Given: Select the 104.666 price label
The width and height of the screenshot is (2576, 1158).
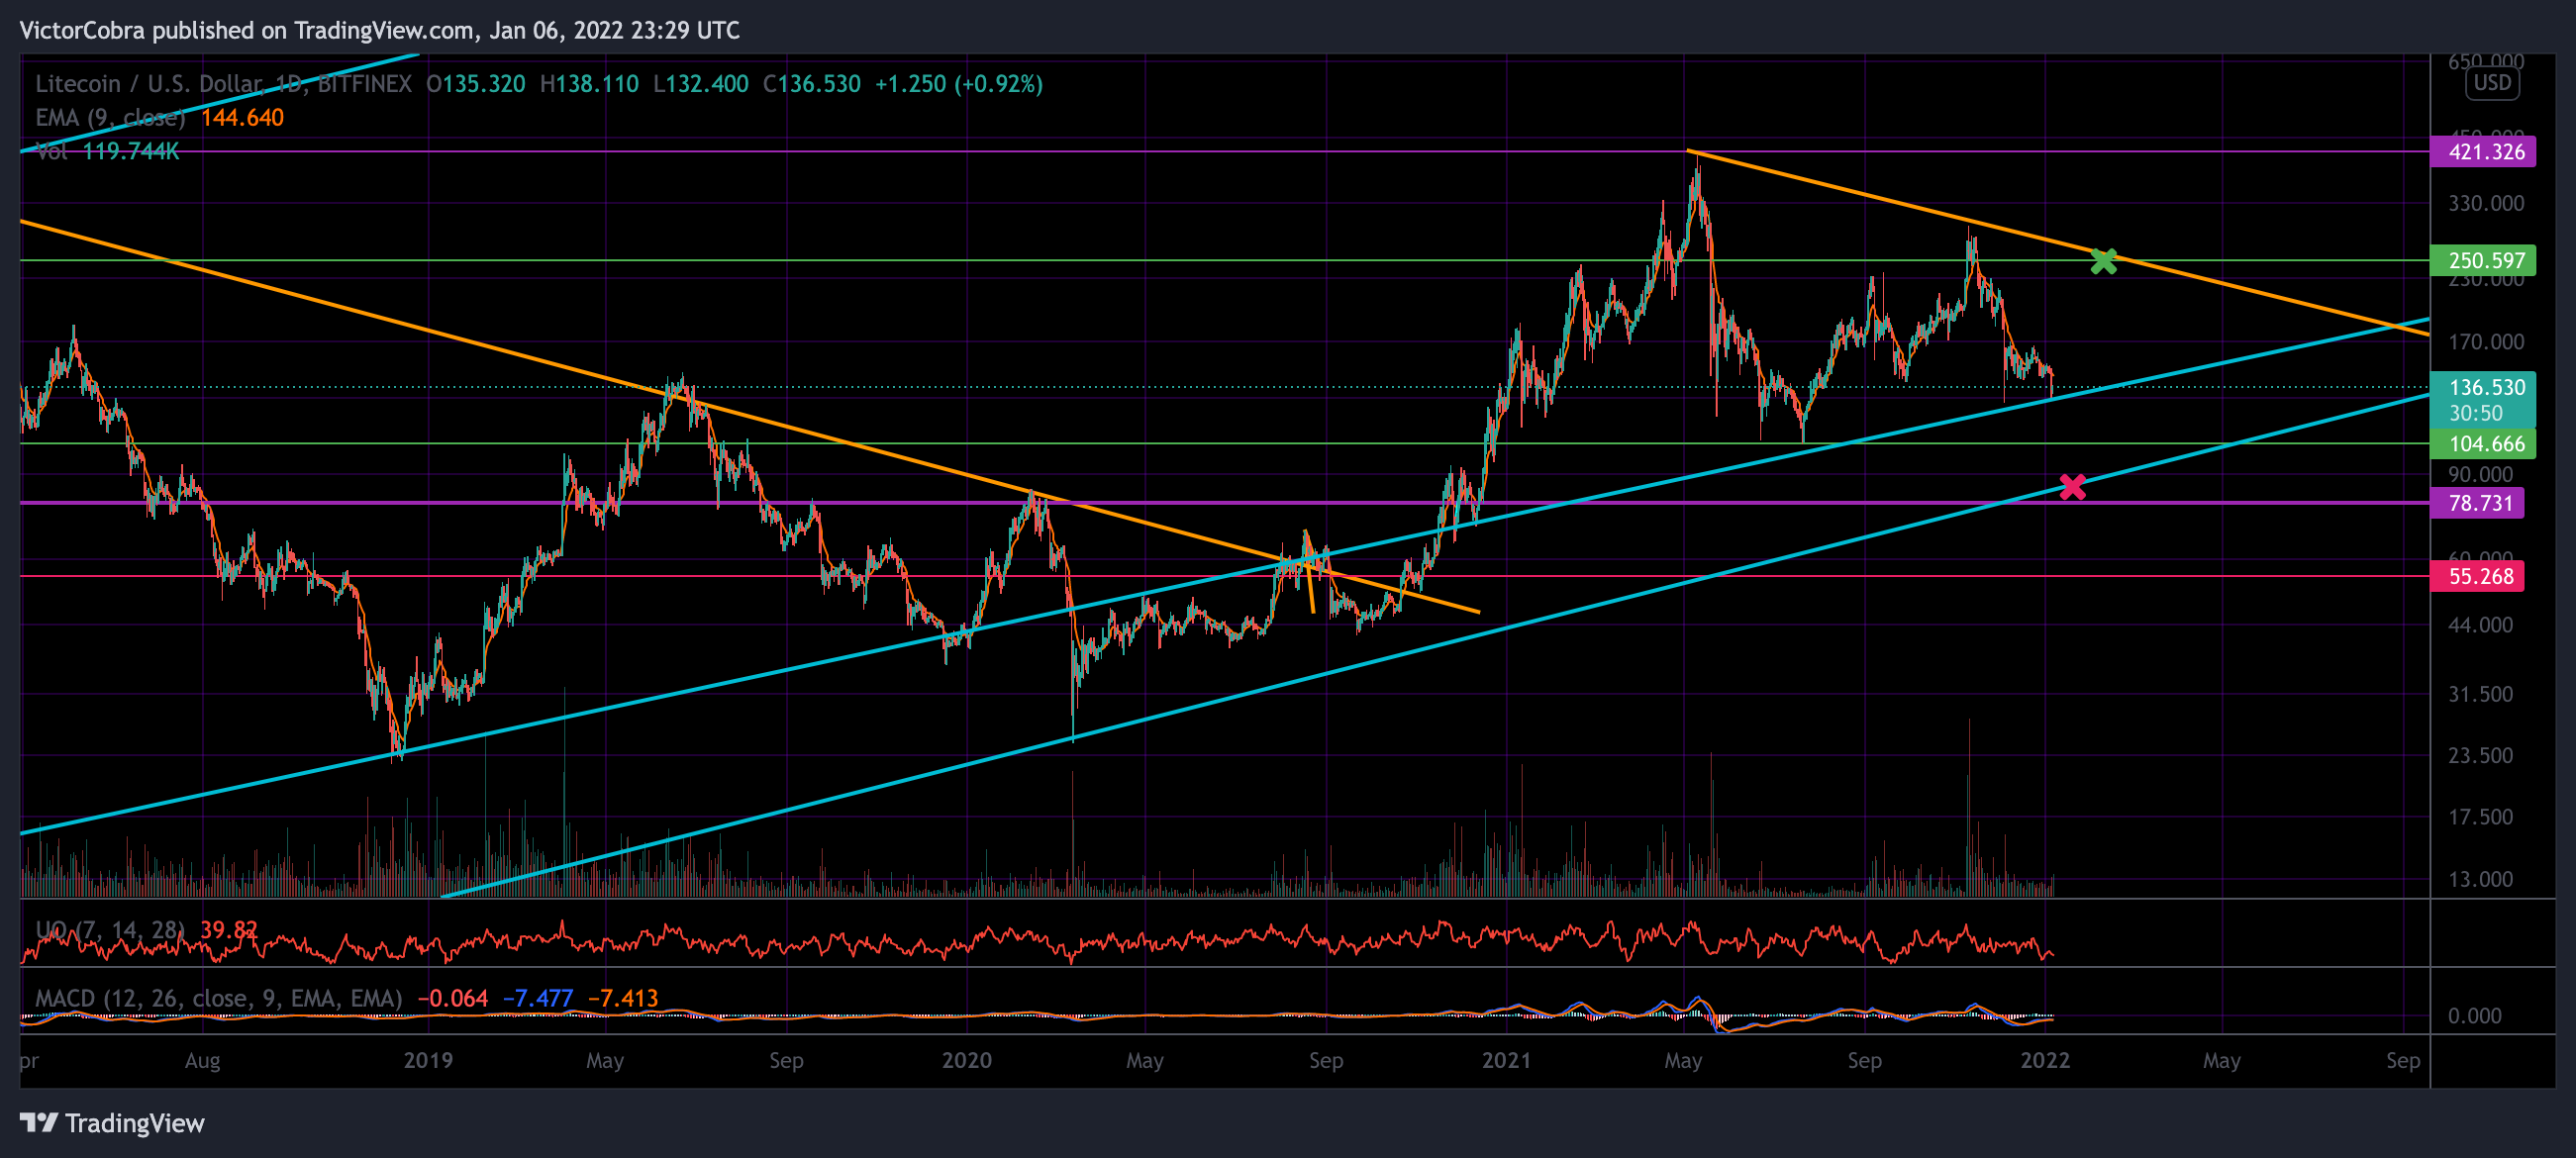Looking at the screenshot, I should coord(2483,444).
